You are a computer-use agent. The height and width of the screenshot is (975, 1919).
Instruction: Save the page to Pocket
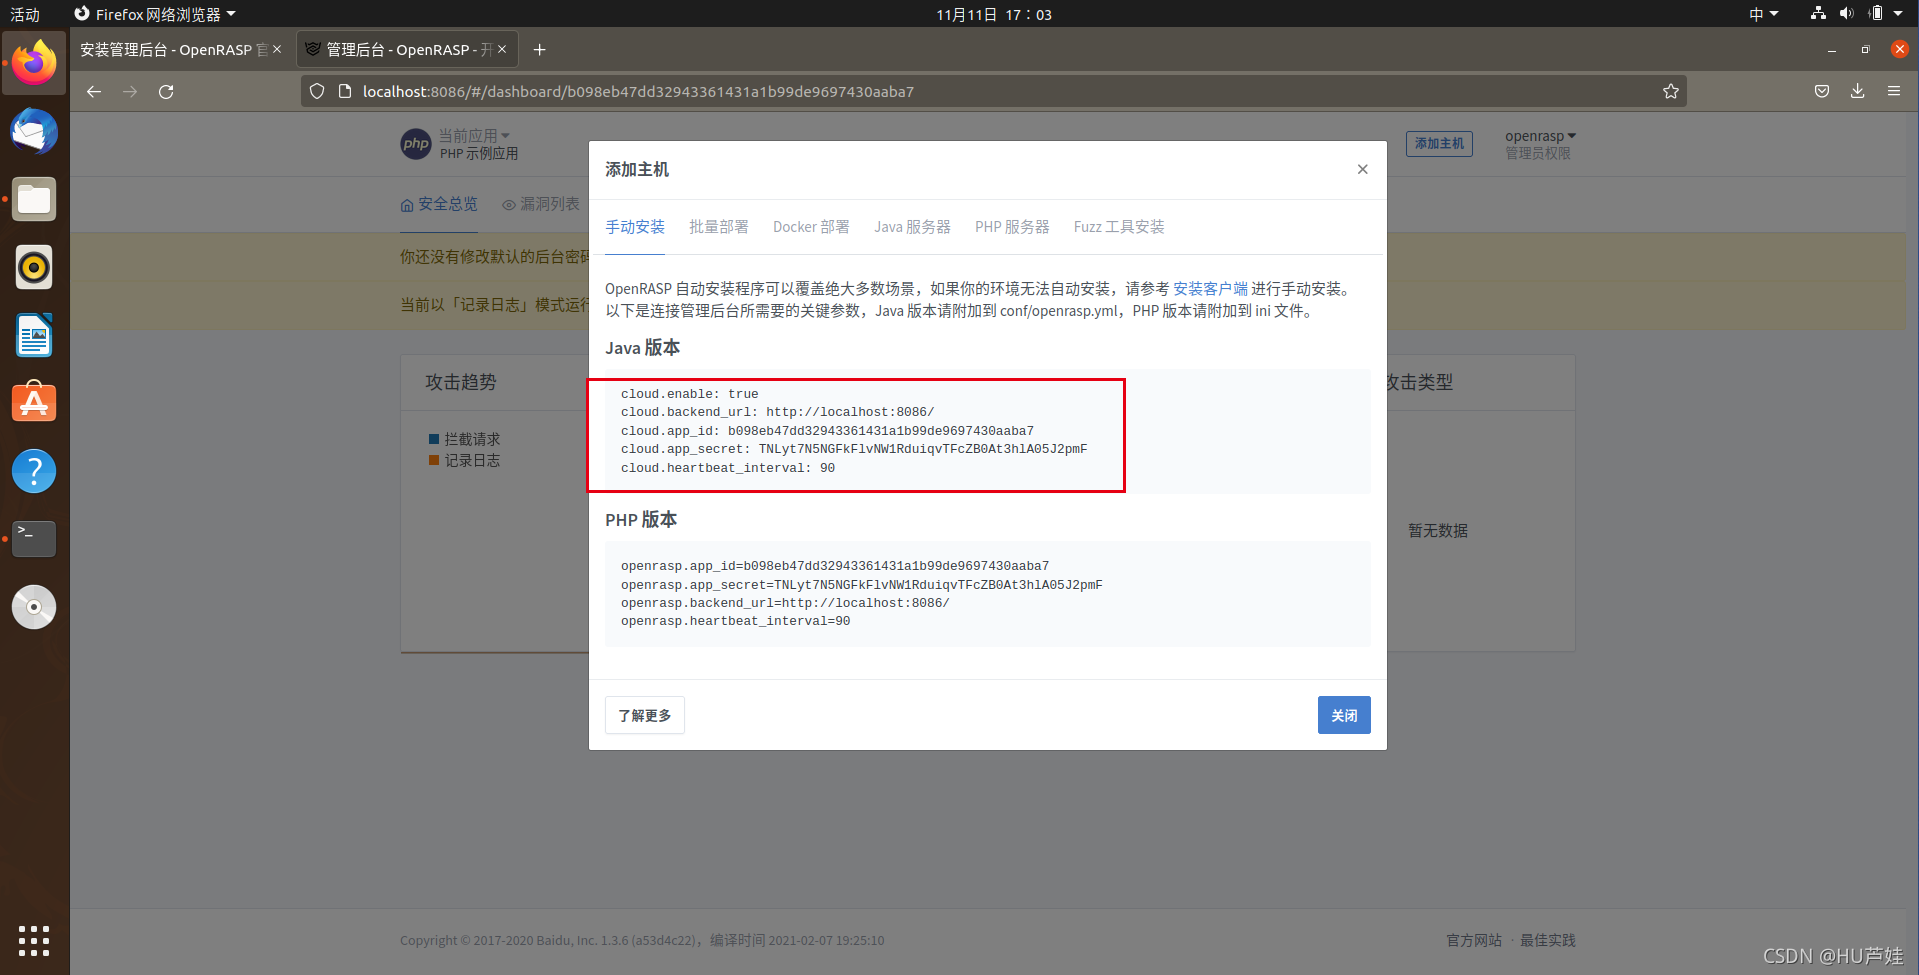[1820, 91]
